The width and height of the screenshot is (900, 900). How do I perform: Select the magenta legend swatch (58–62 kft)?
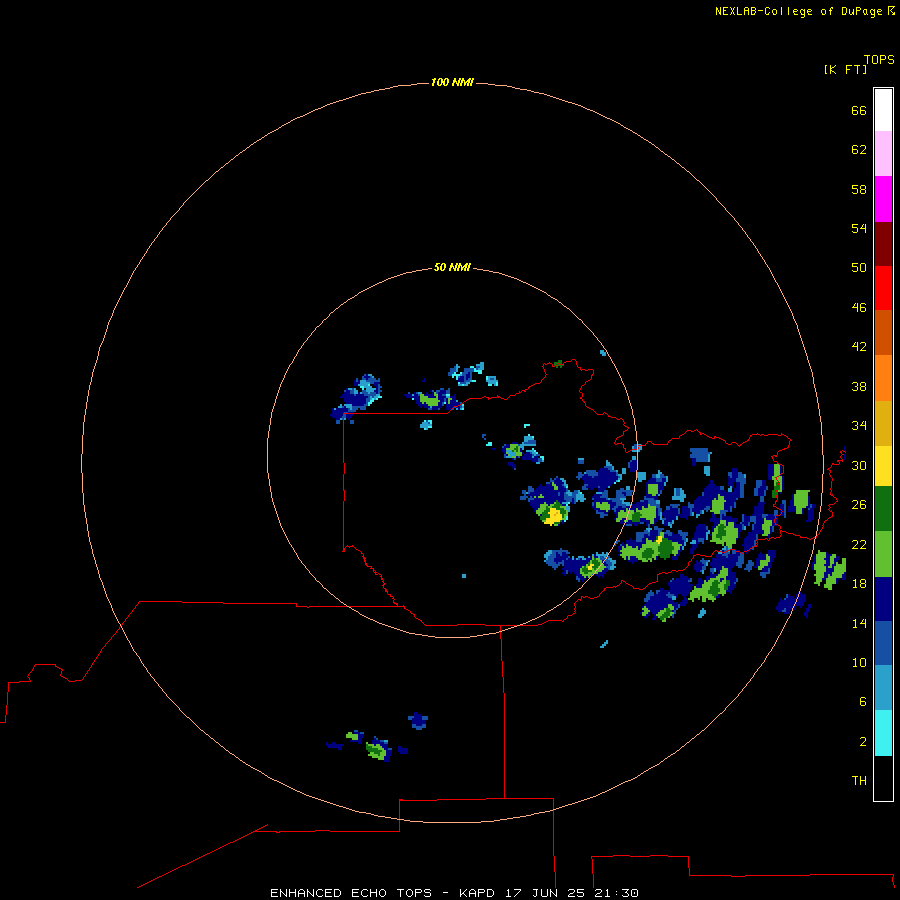pyautogui.click(x=883, y=199)
